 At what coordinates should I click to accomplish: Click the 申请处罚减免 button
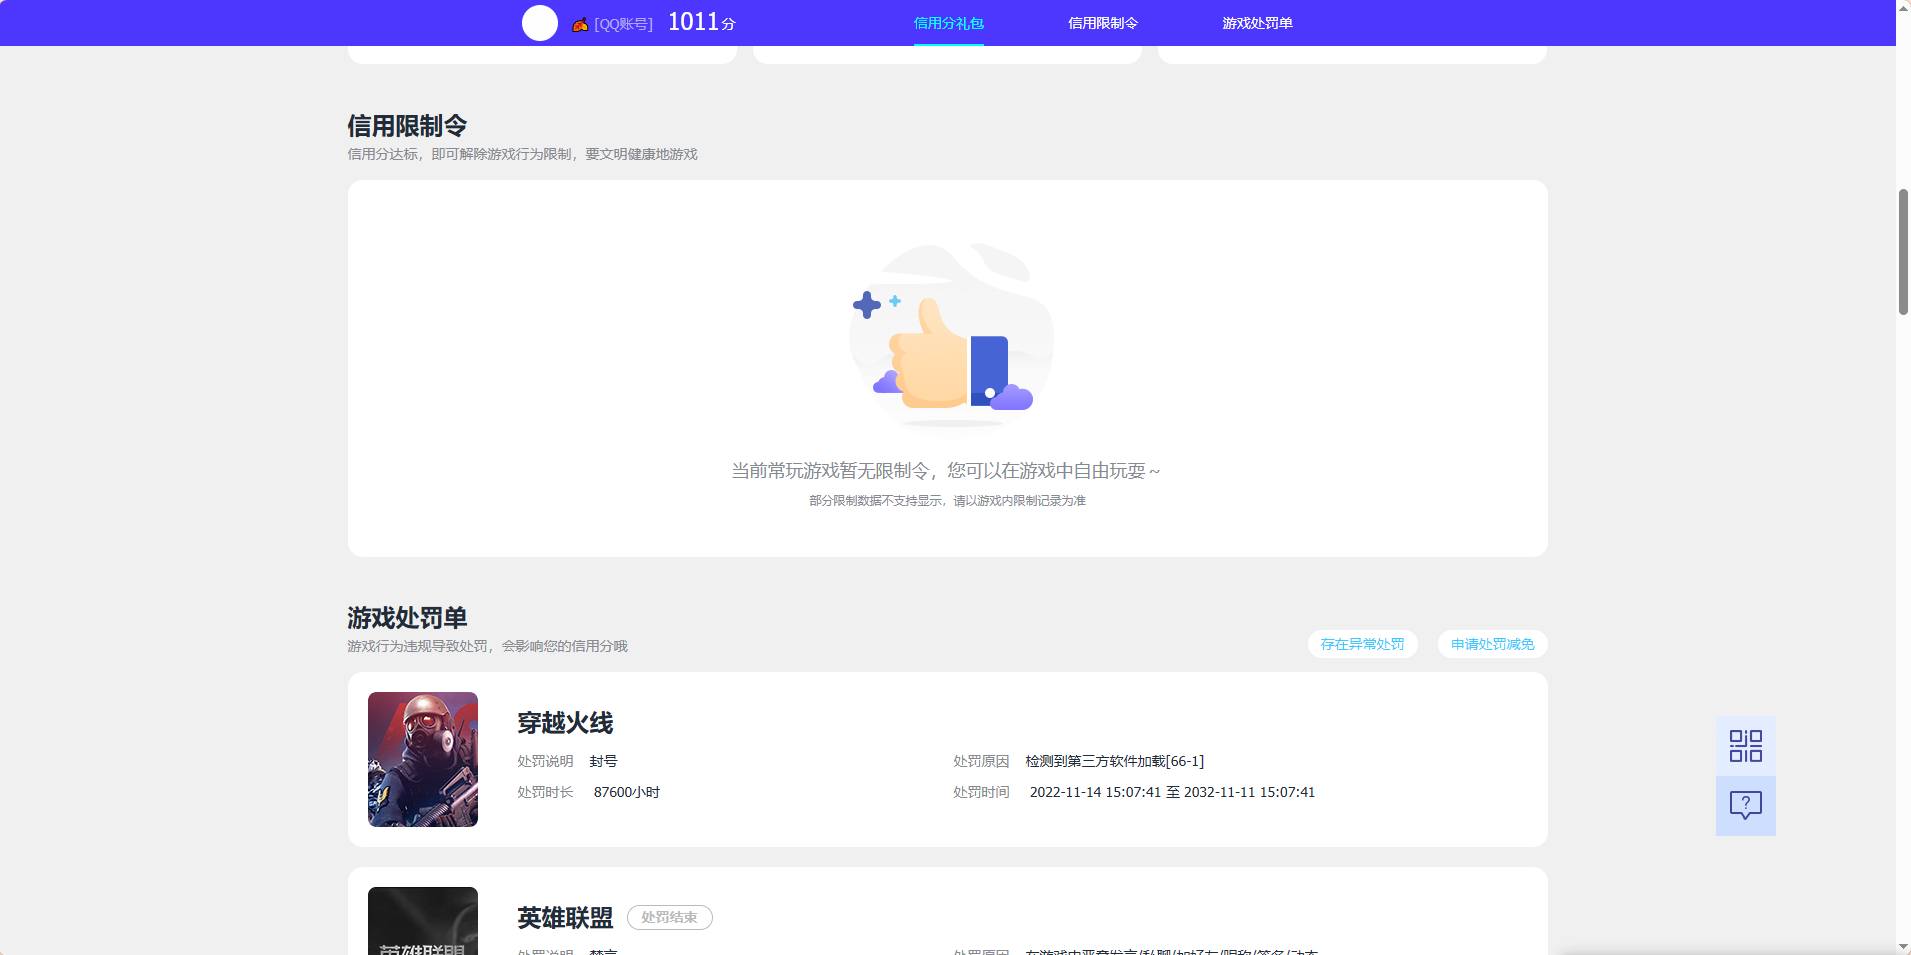point(1492,644)
